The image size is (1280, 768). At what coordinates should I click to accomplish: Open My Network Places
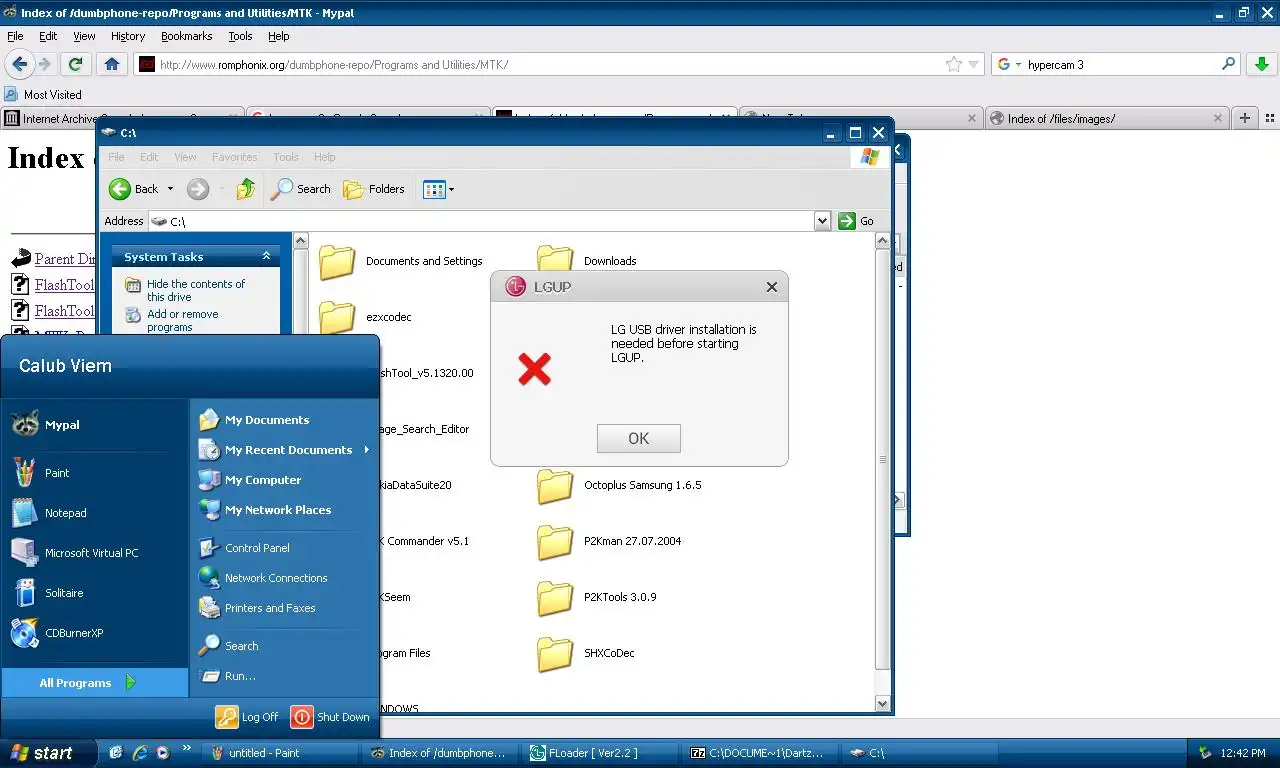pyautogui.click(x=283, y=510)
